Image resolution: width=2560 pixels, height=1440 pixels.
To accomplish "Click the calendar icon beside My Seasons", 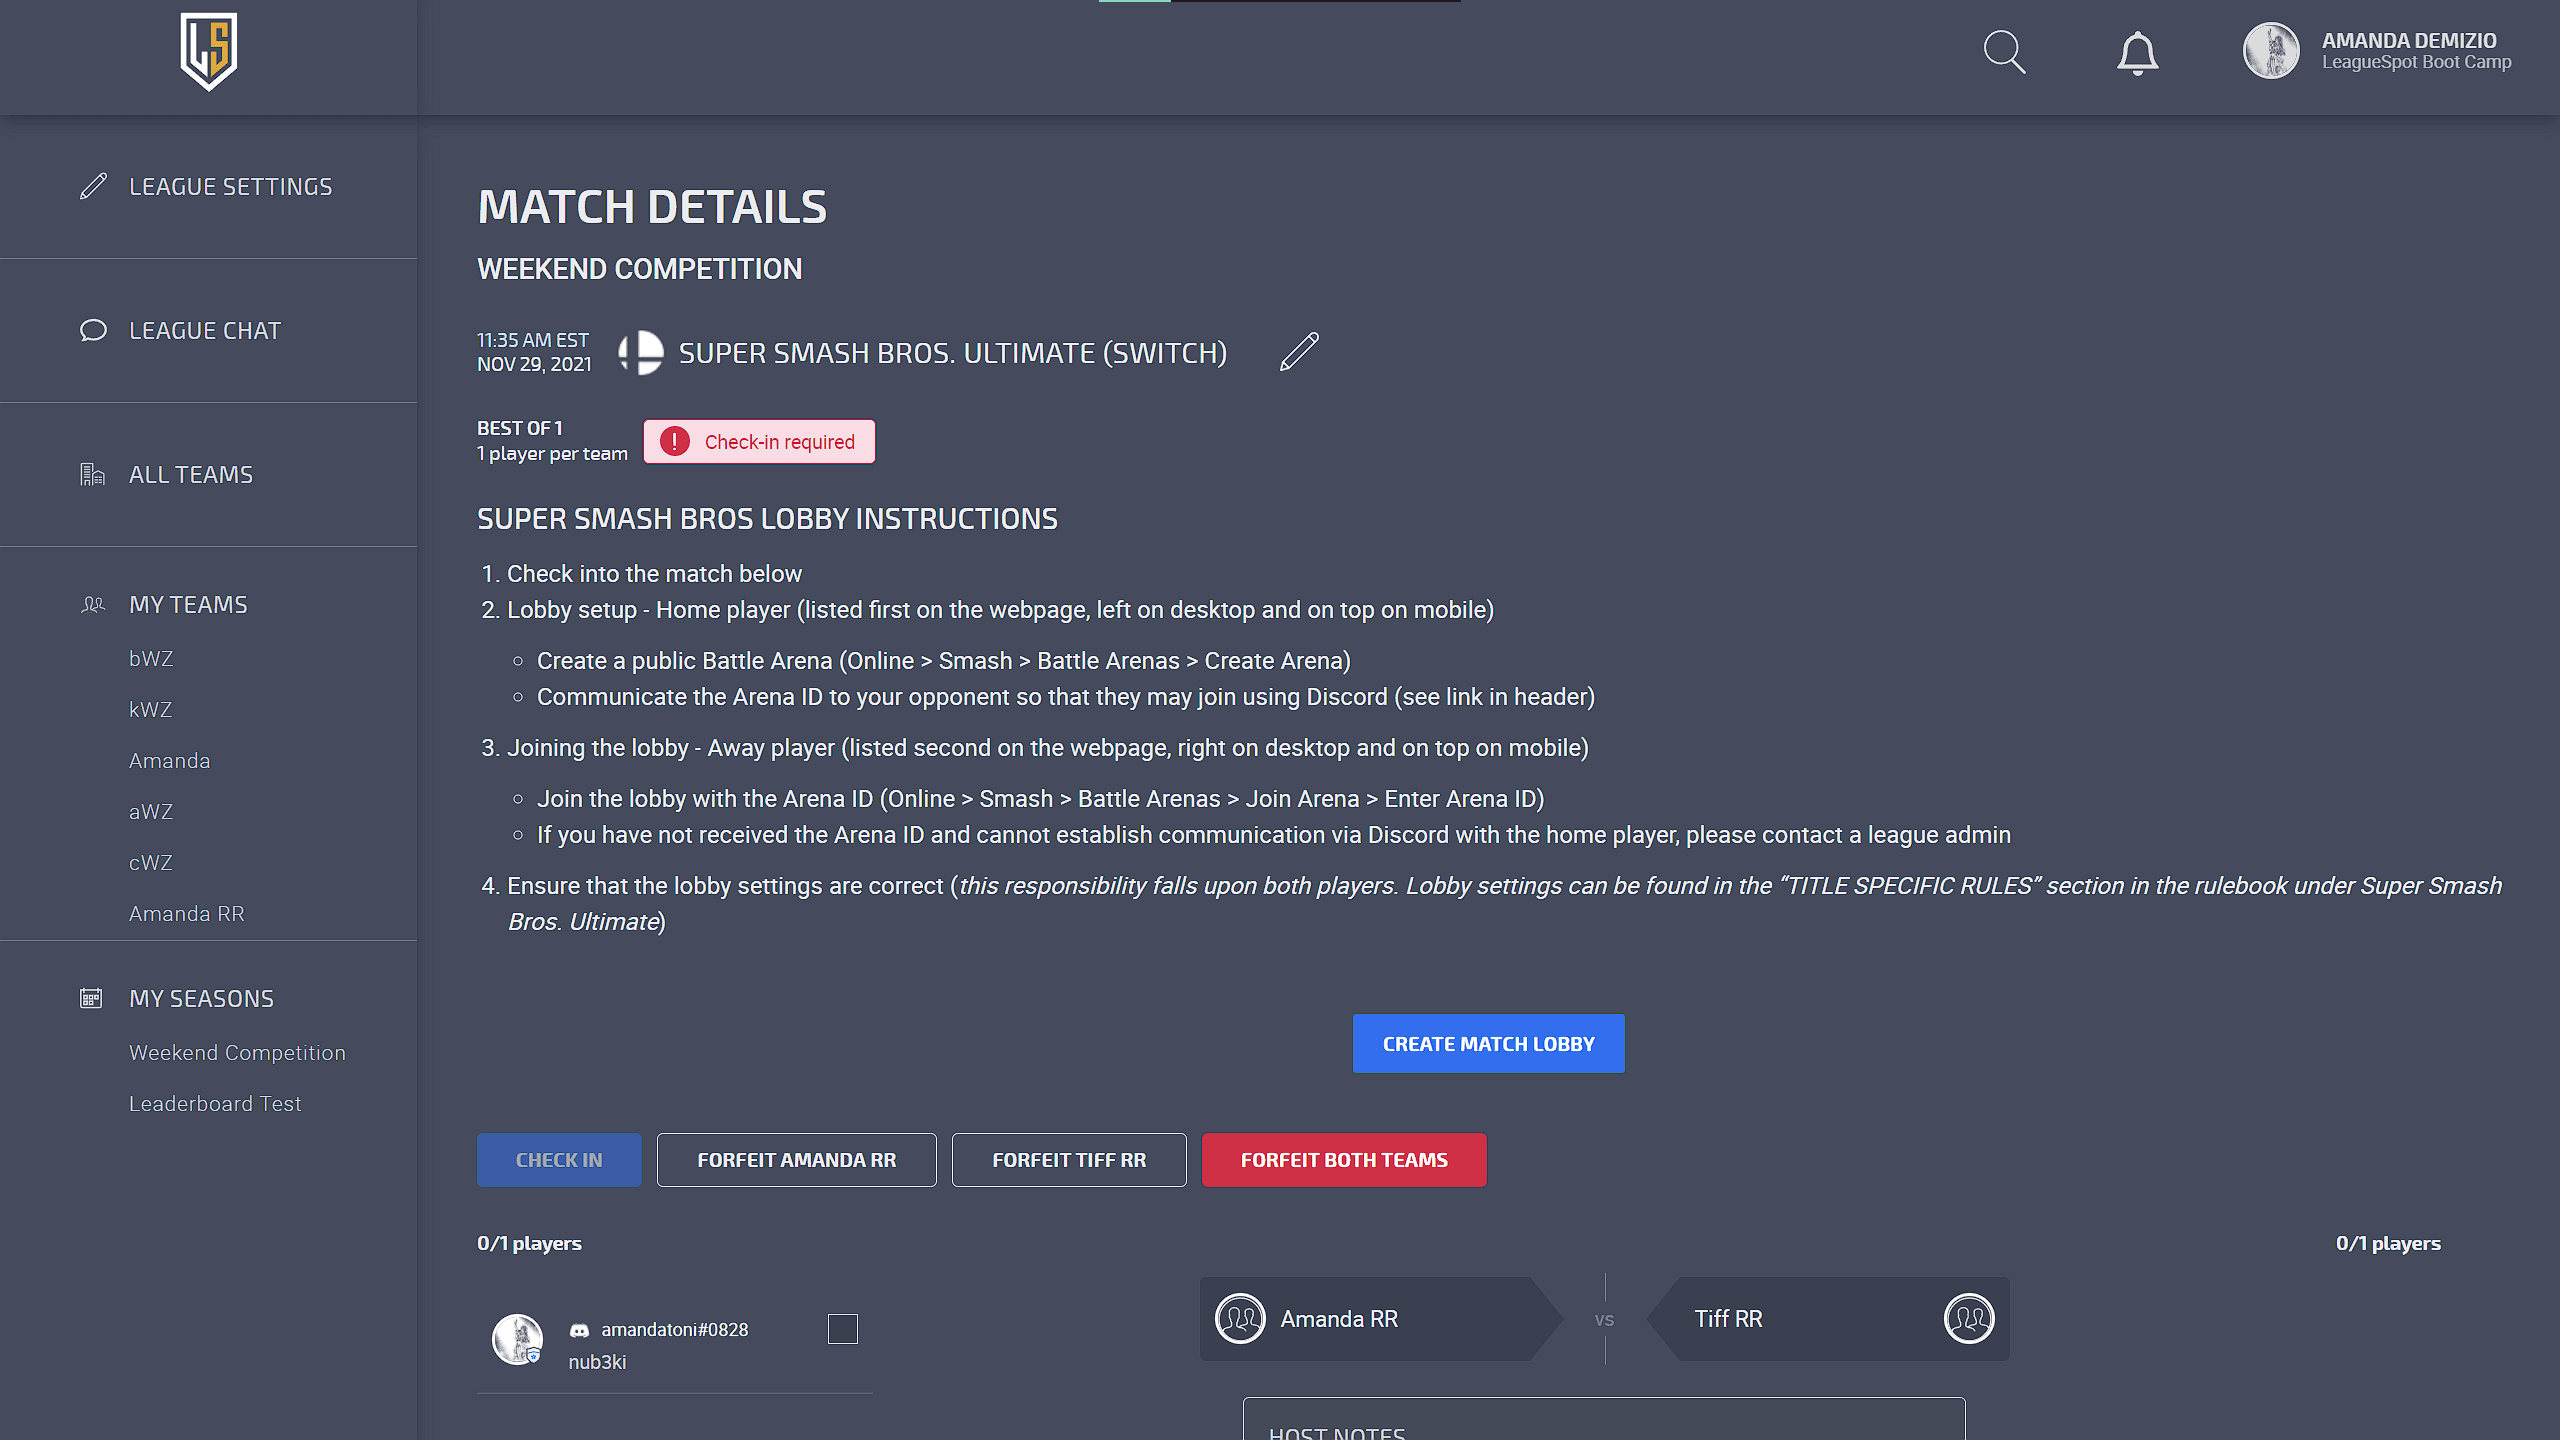I will (x=91, y=999).
